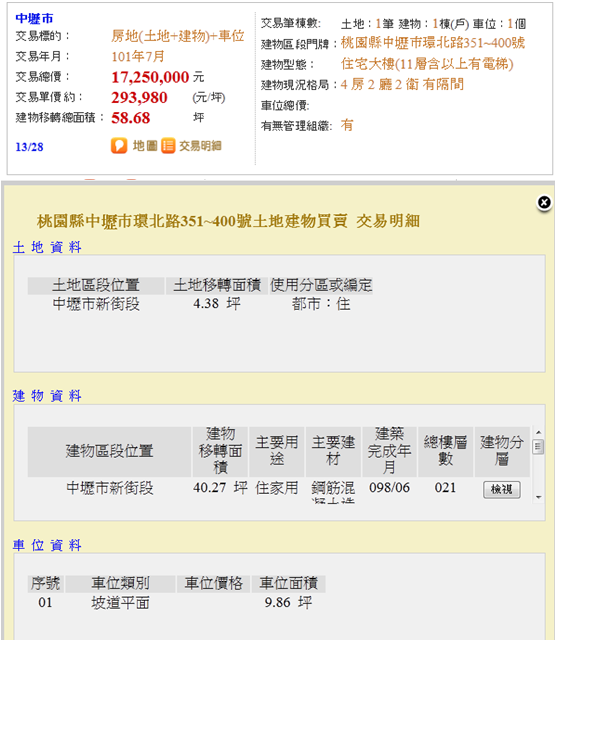
Task: Click the 主要建材 column header
Action: pos(333,450)
